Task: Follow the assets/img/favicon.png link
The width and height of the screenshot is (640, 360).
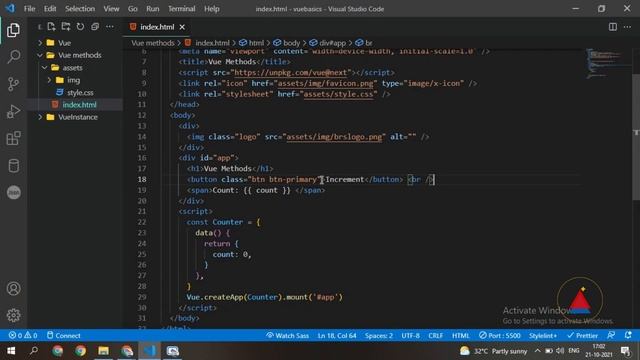Action: [x=325, y=84]
